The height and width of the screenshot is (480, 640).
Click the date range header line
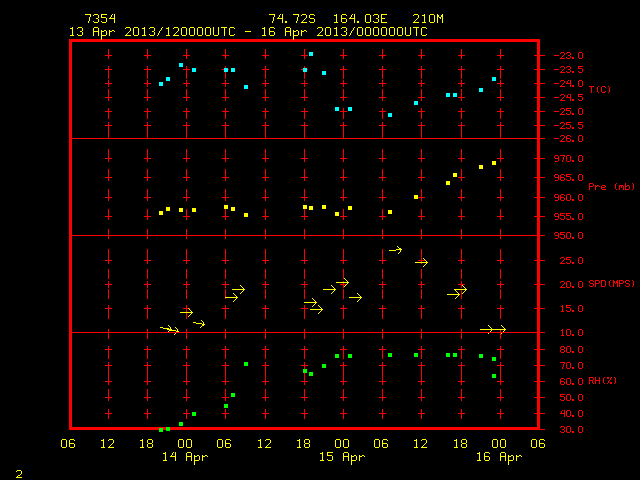tap(248, 32)
